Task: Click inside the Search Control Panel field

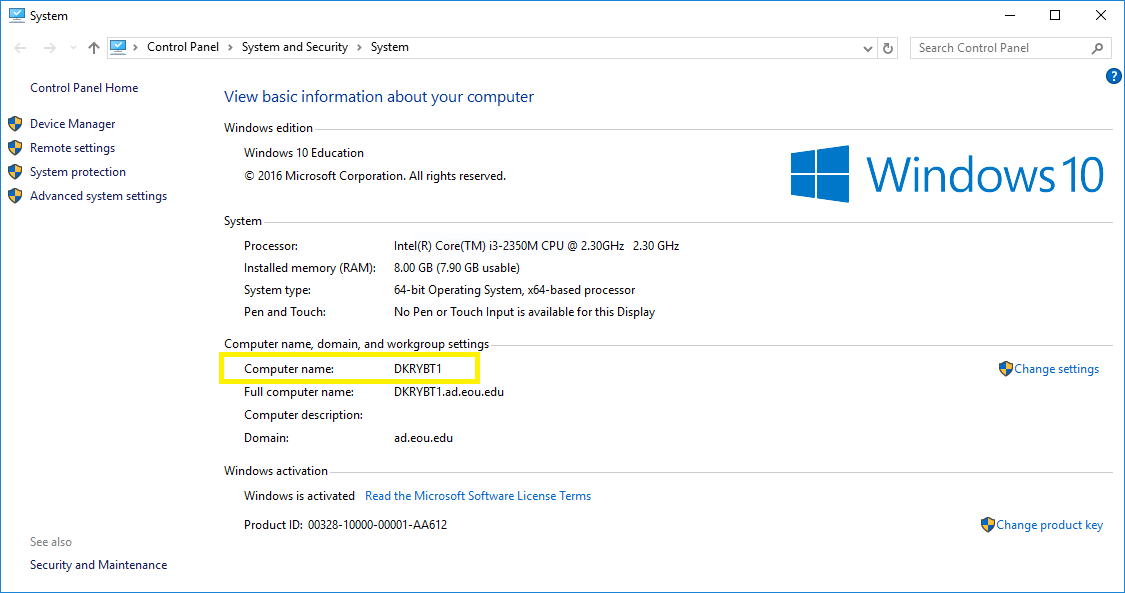Action: point(1000,47)
